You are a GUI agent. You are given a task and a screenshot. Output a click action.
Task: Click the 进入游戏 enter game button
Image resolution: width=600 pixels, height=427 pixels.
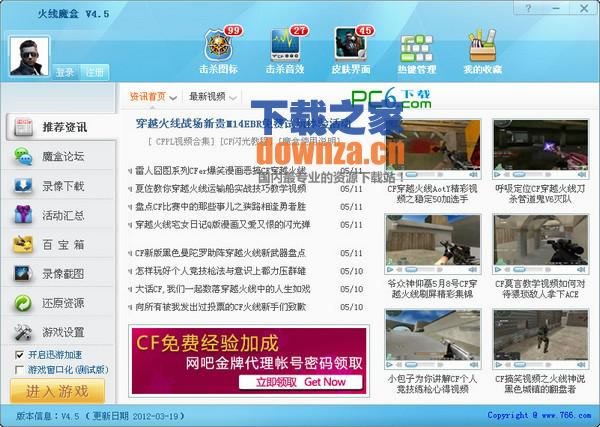point(56,391)
